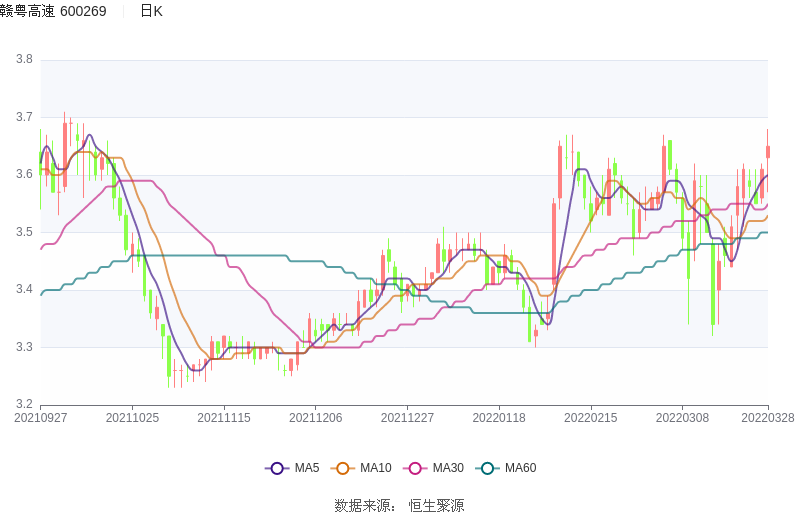Toggle MA30 line using its legend label
The height and width of the screenshot is (517, 800).
(447, 468)
